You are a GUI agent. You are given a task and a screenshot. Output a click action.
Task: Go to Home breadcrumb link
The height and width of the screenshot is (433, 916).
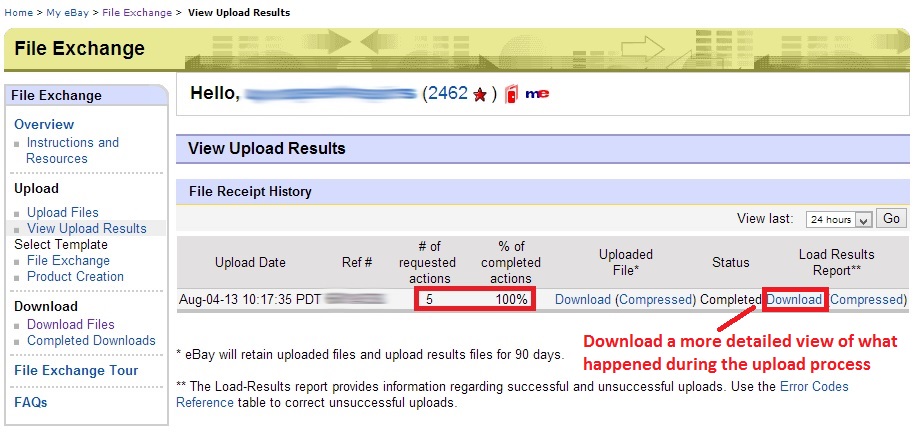[x=19, y=12]
